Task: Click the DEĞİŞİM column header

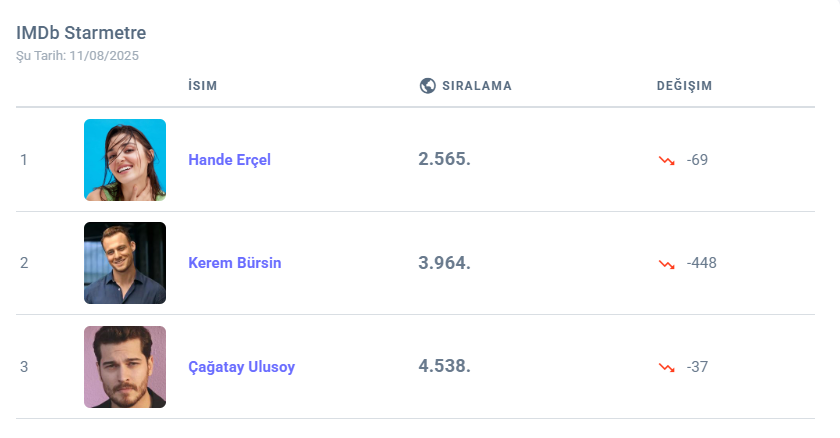Action: 684,86
